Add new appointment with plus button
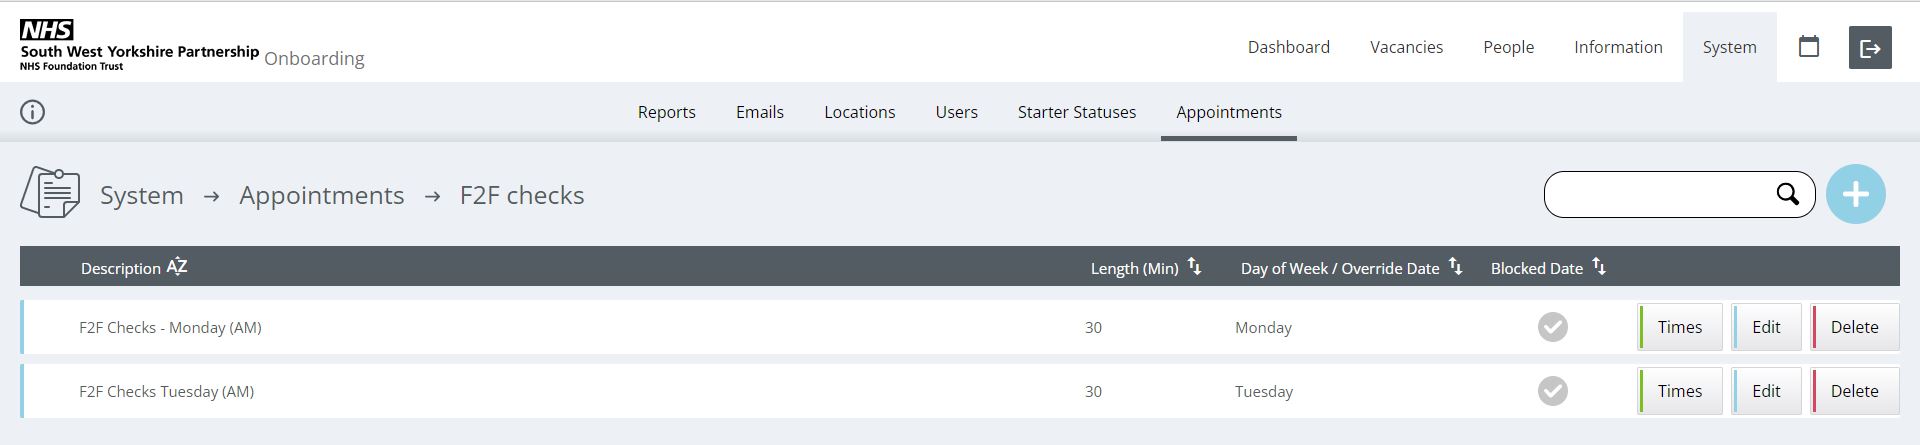Screen dimensions: 1920x445 pos(1855,194)
